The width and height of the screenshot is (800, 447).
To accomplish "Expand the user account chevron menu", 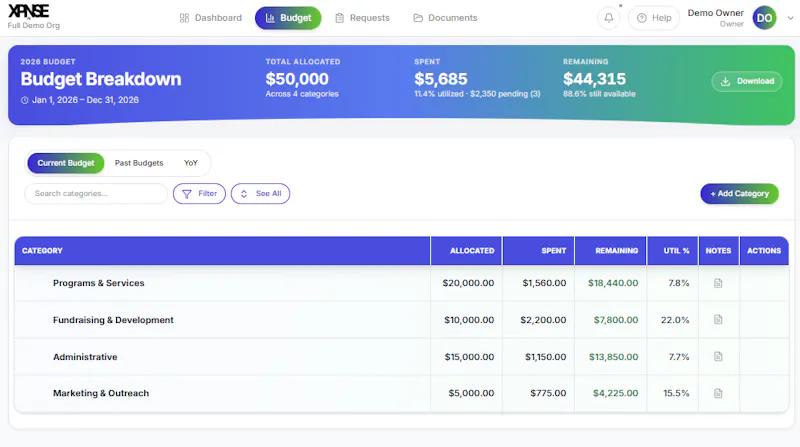I will [790, 18].
